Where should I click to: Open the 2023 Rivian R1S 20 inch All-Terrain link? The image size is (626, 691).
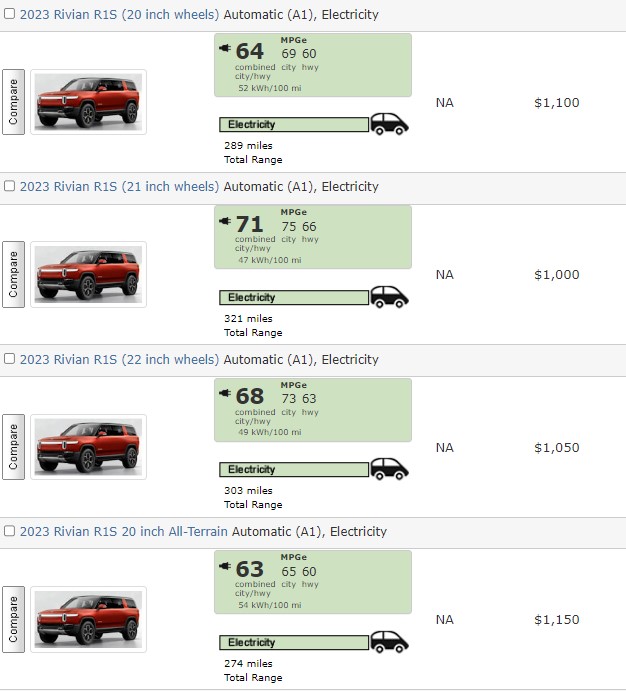pyautogui.click(x=123, y=531)
